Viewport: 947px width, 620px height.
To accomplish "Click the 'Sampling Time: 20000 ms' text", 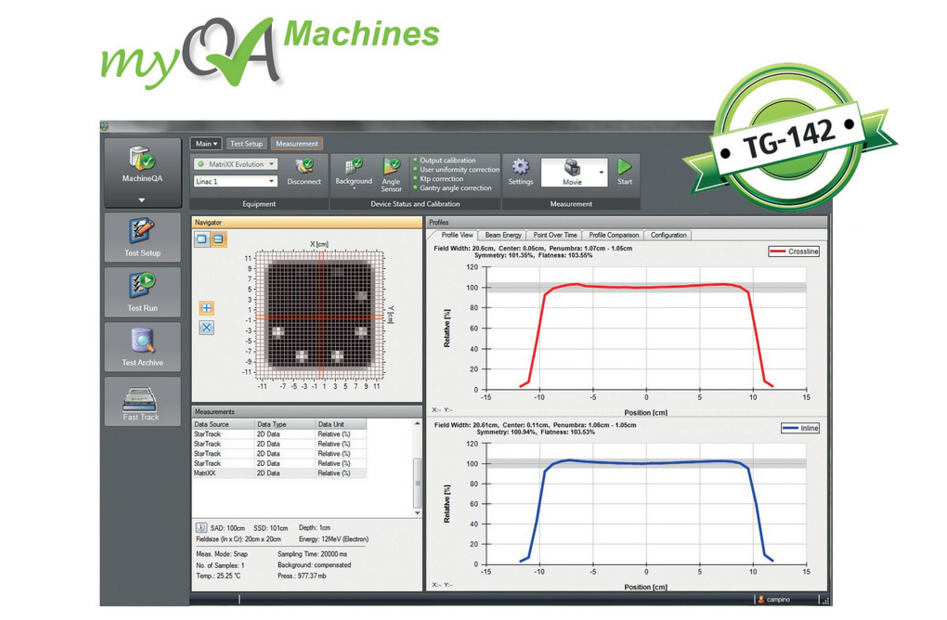I will 312,554.
